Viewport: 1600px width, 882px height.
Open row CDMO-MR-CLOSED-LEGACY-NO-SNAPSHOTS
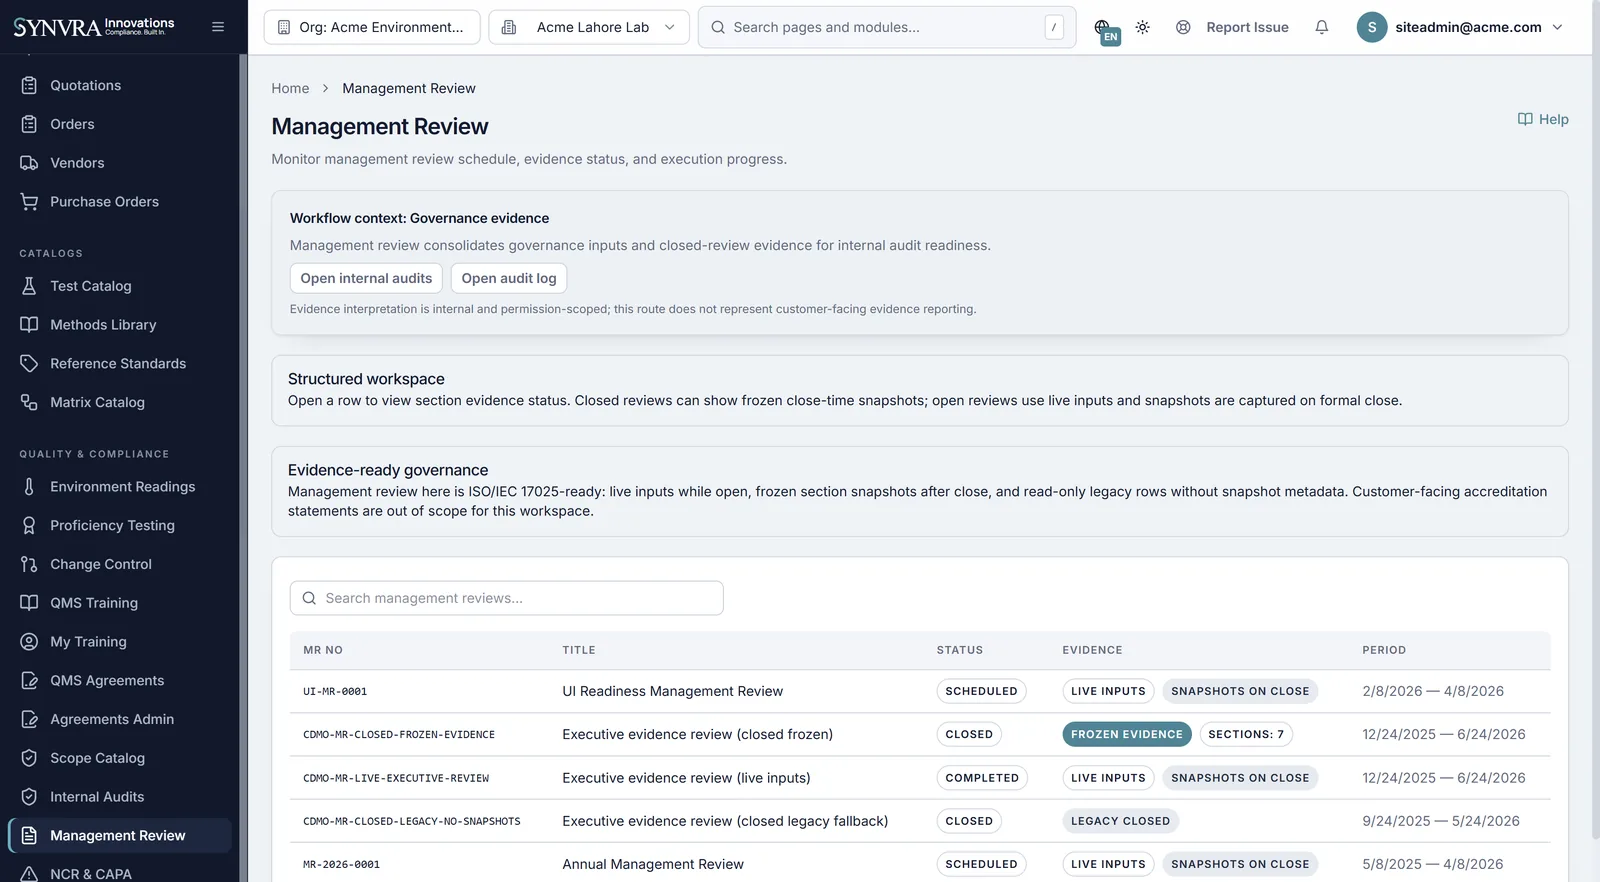[920, 821]
